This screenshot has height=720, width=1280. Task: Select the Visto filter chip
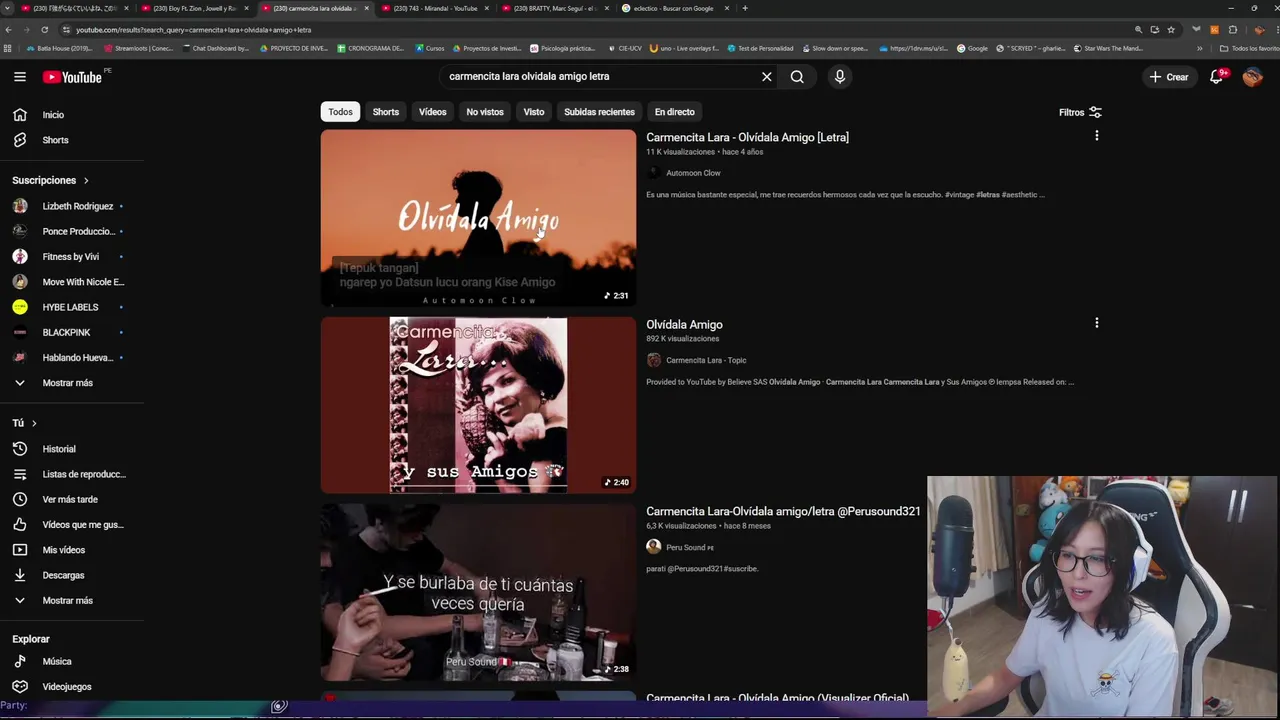[x=534, y=112]
